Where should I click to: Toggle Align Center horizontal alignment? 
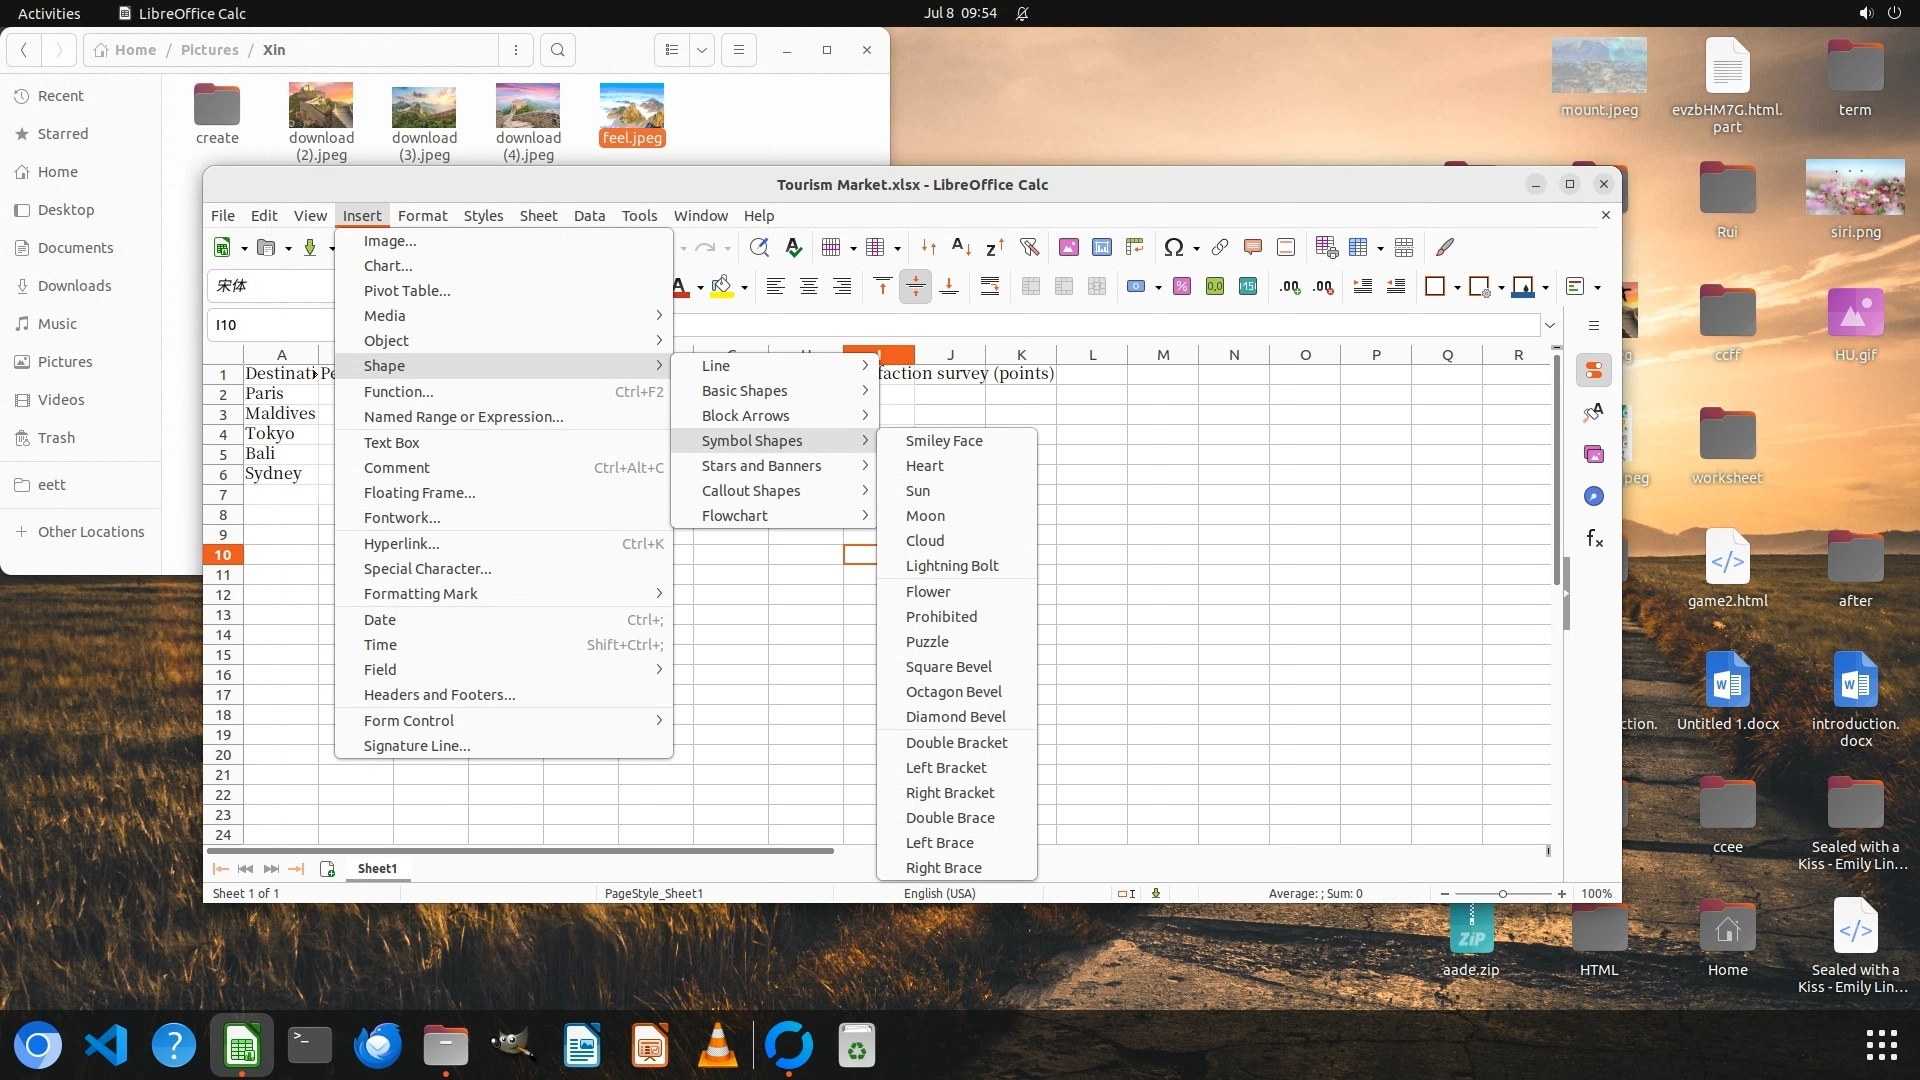click(808, 287)
